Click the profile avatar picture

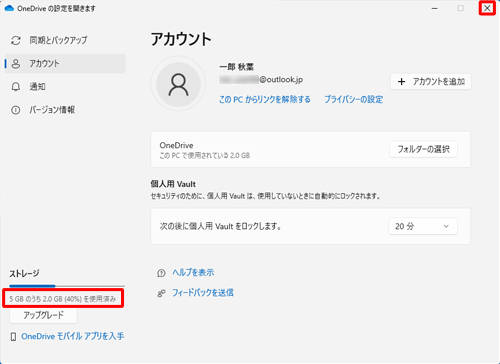tap(178, 84)
